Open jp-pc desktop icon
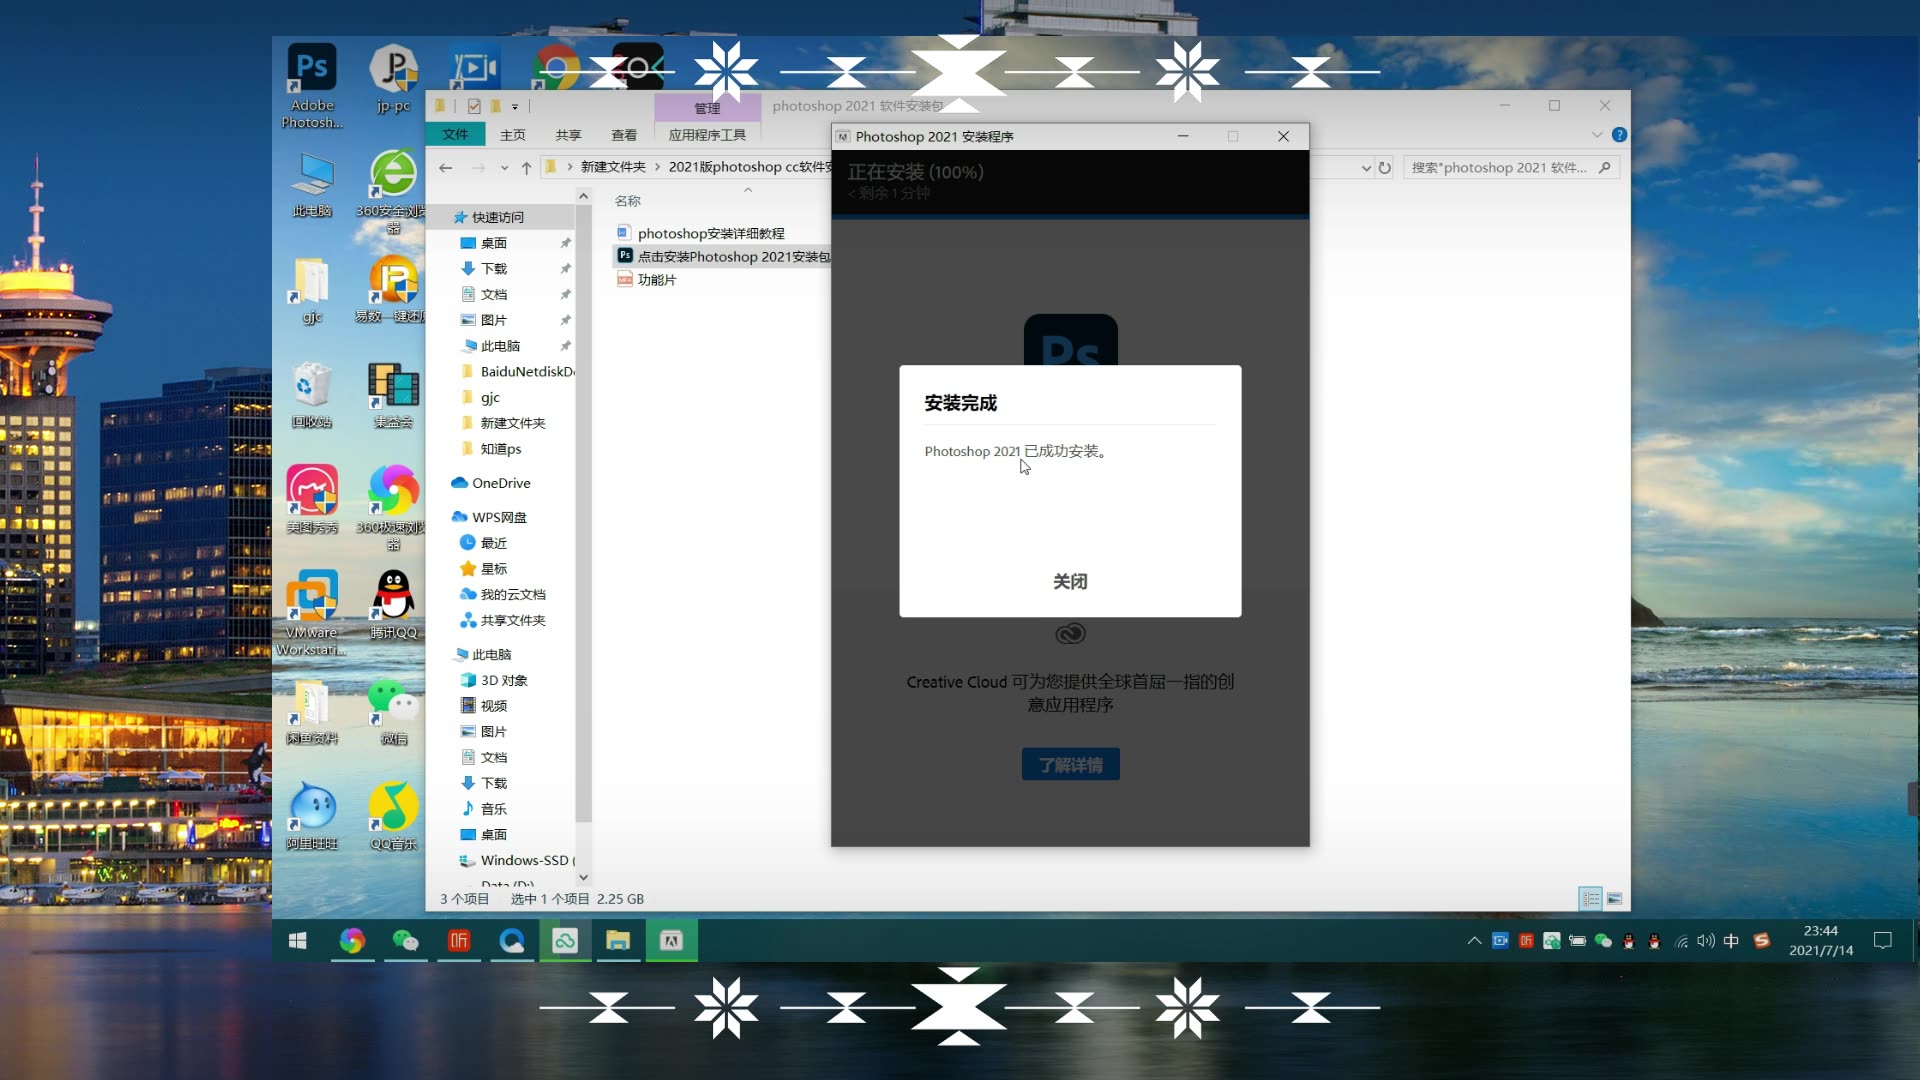The width and height of the screenshot is (1920, 1080). coord(393,79)
